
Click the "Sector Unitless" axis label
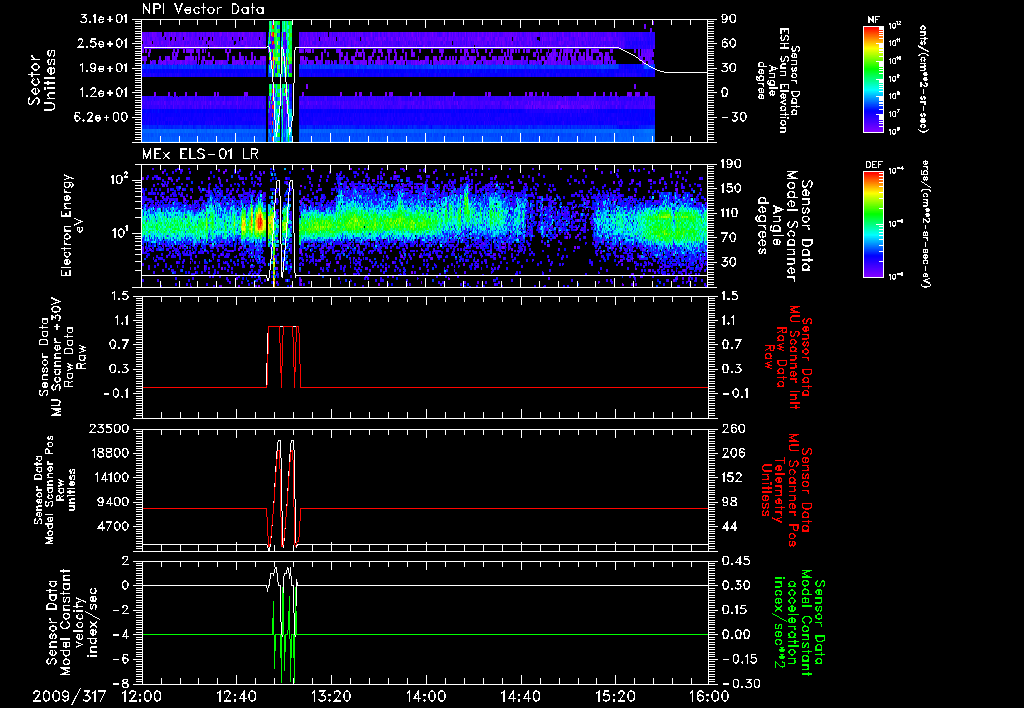(x=42, y=80)
